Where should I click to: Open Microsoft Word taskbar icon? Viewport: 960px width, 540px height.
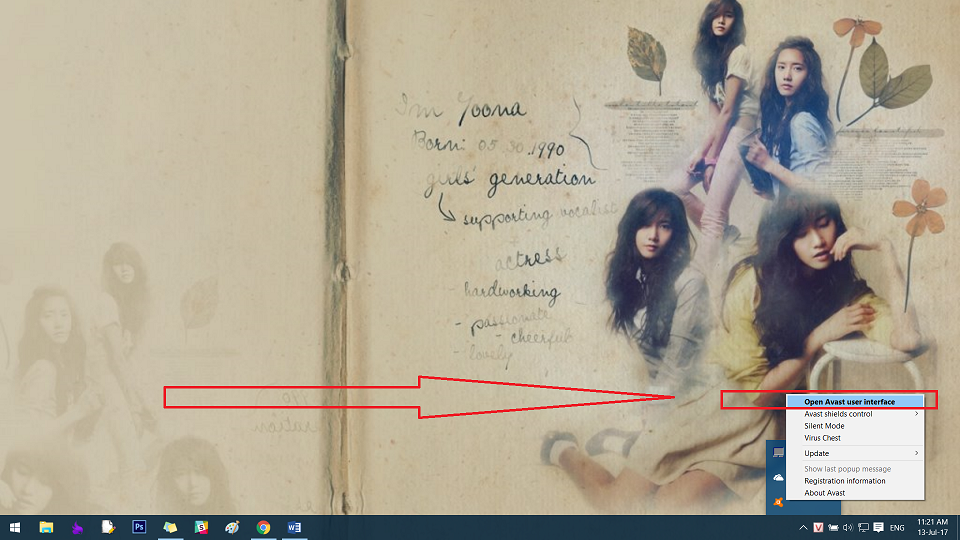[x=294, y=527]
